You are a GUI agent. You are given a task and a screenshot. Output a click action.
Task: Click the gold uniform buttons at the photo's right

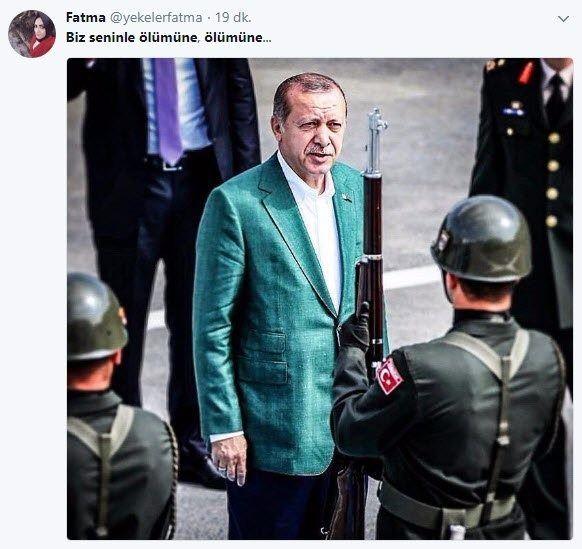(553, 179)
